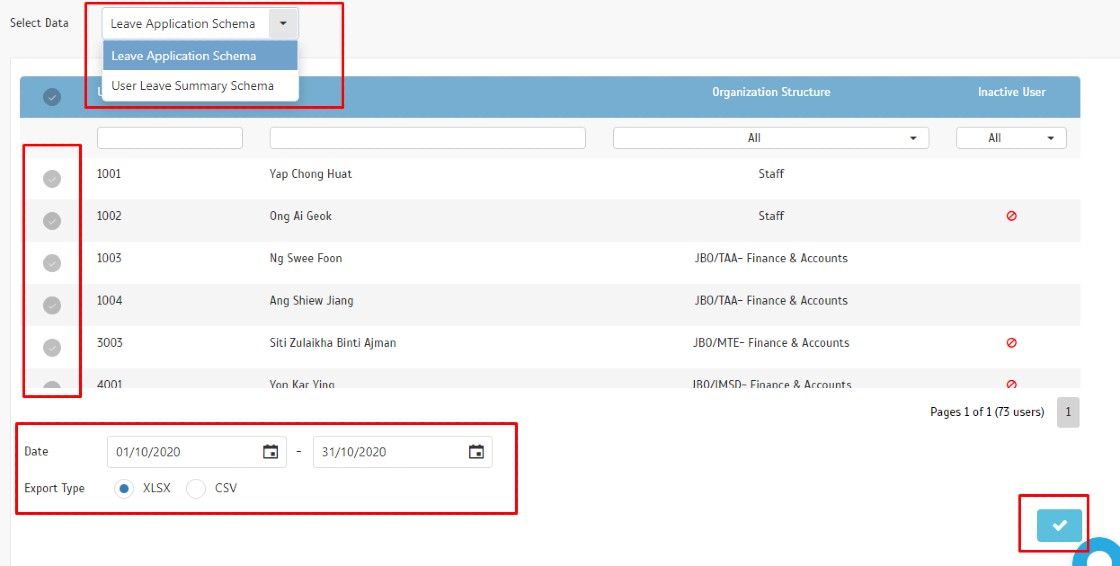The height and width of the screenshot is (566, 1120).
Task: Choose Leave Application Schema option
Action: pyautogui.click(x=200, y=56)
